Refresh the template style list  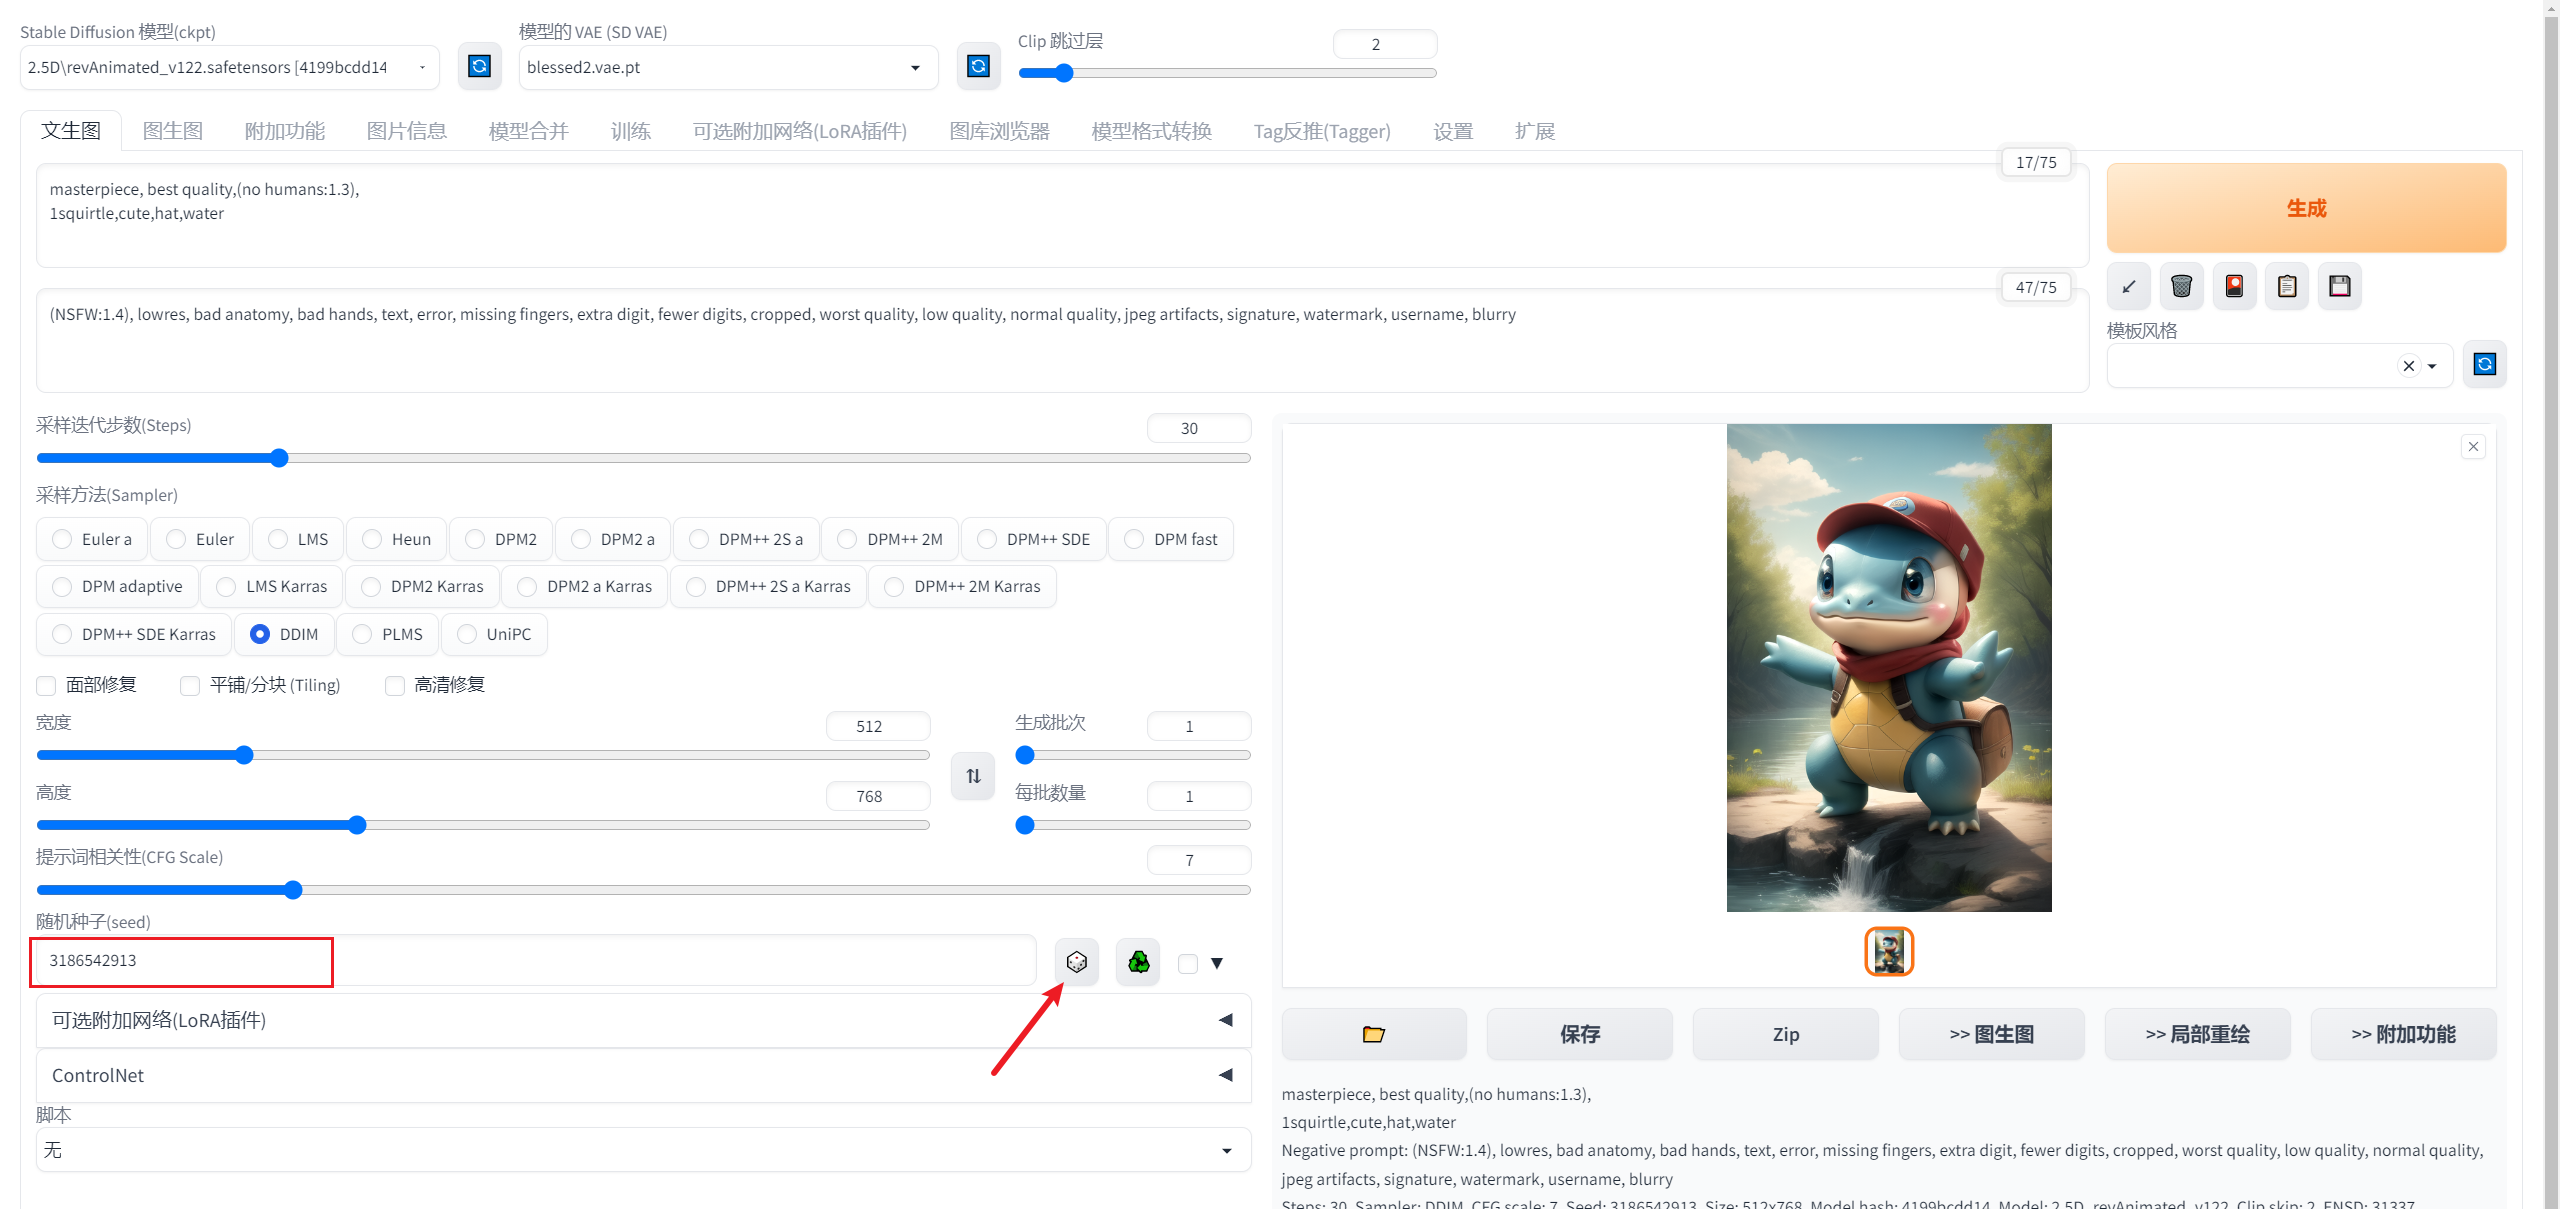[x=2485, y=364]
